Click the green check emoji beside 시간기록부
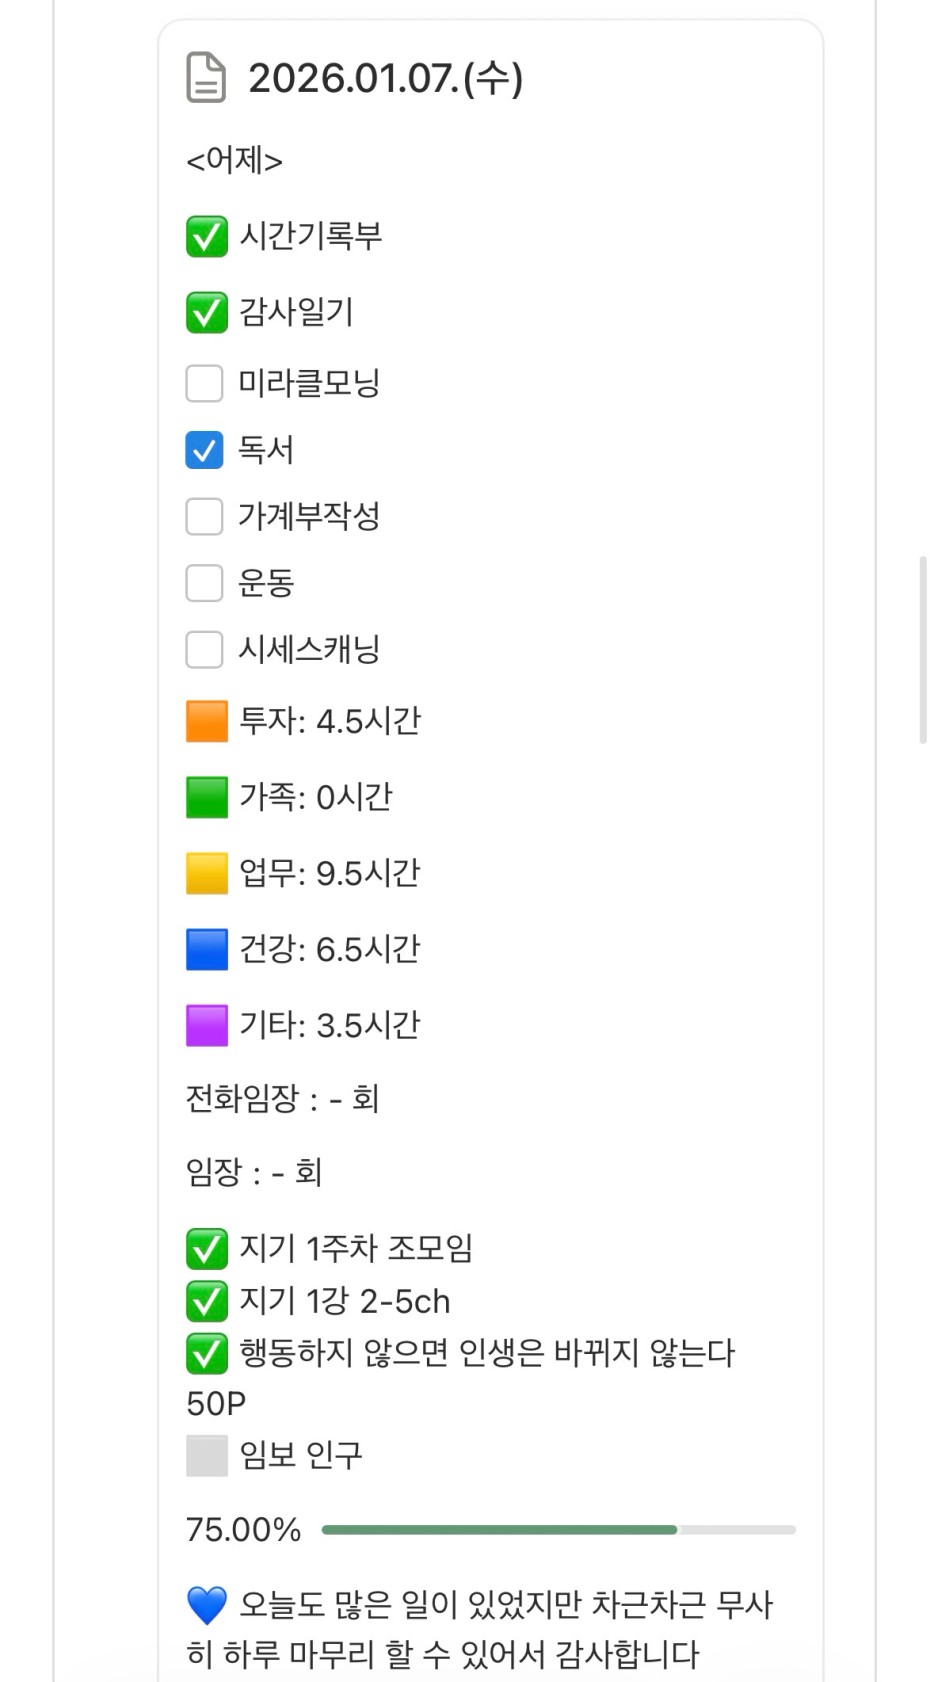 (x=207, y=237)
